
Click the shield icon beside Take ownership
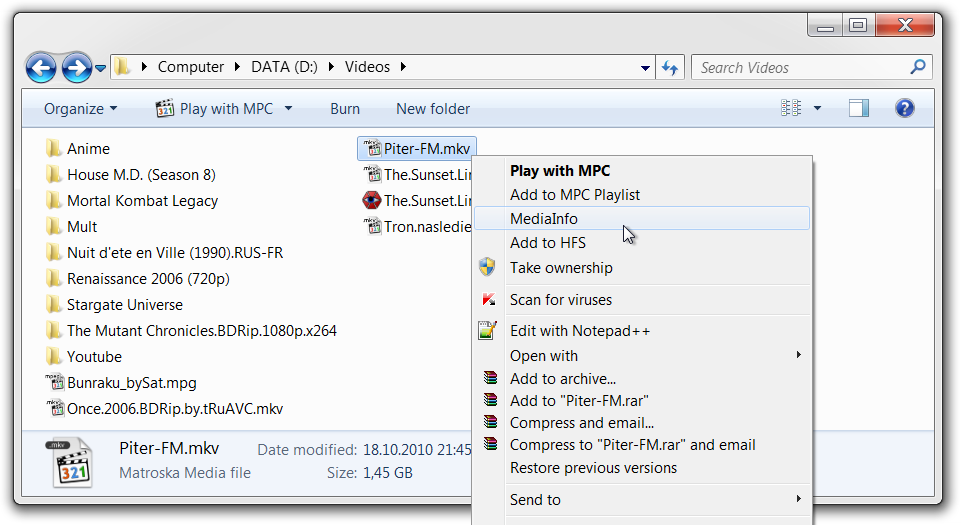coord(487,267)
